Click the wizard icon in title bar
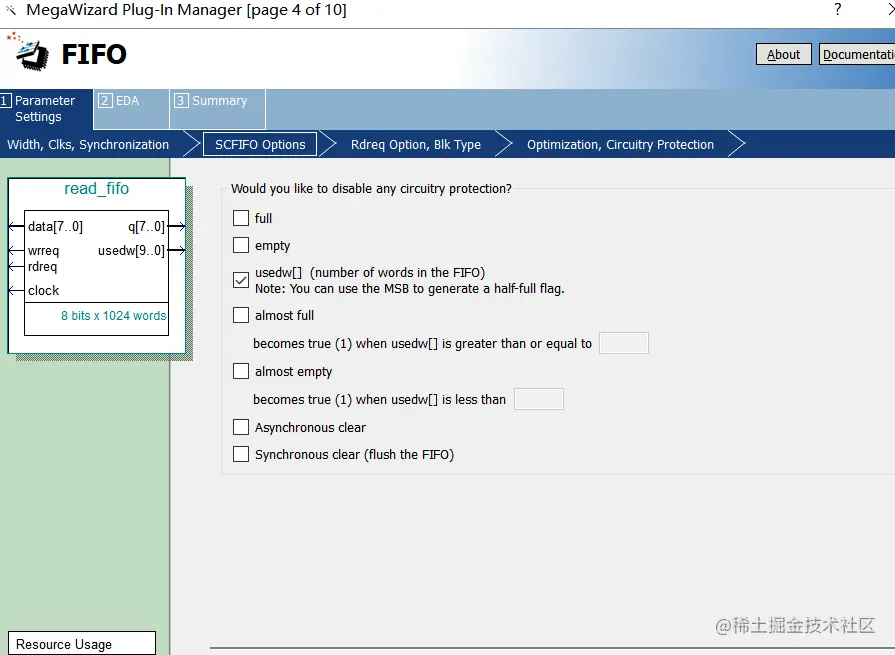This screenshot has height=655, width=895. point(11,10)
